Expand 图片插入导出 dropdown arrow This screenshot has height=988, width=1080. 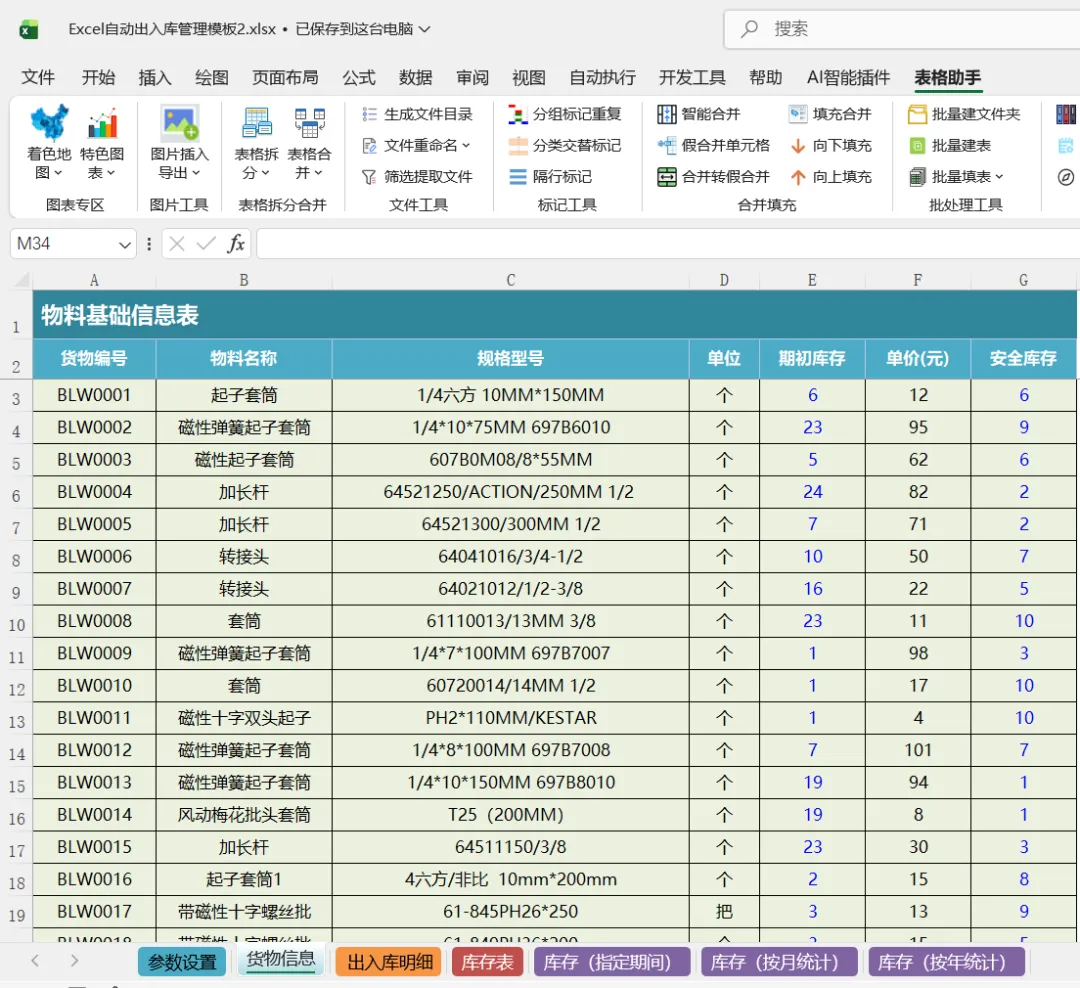(x=196, y=172)
